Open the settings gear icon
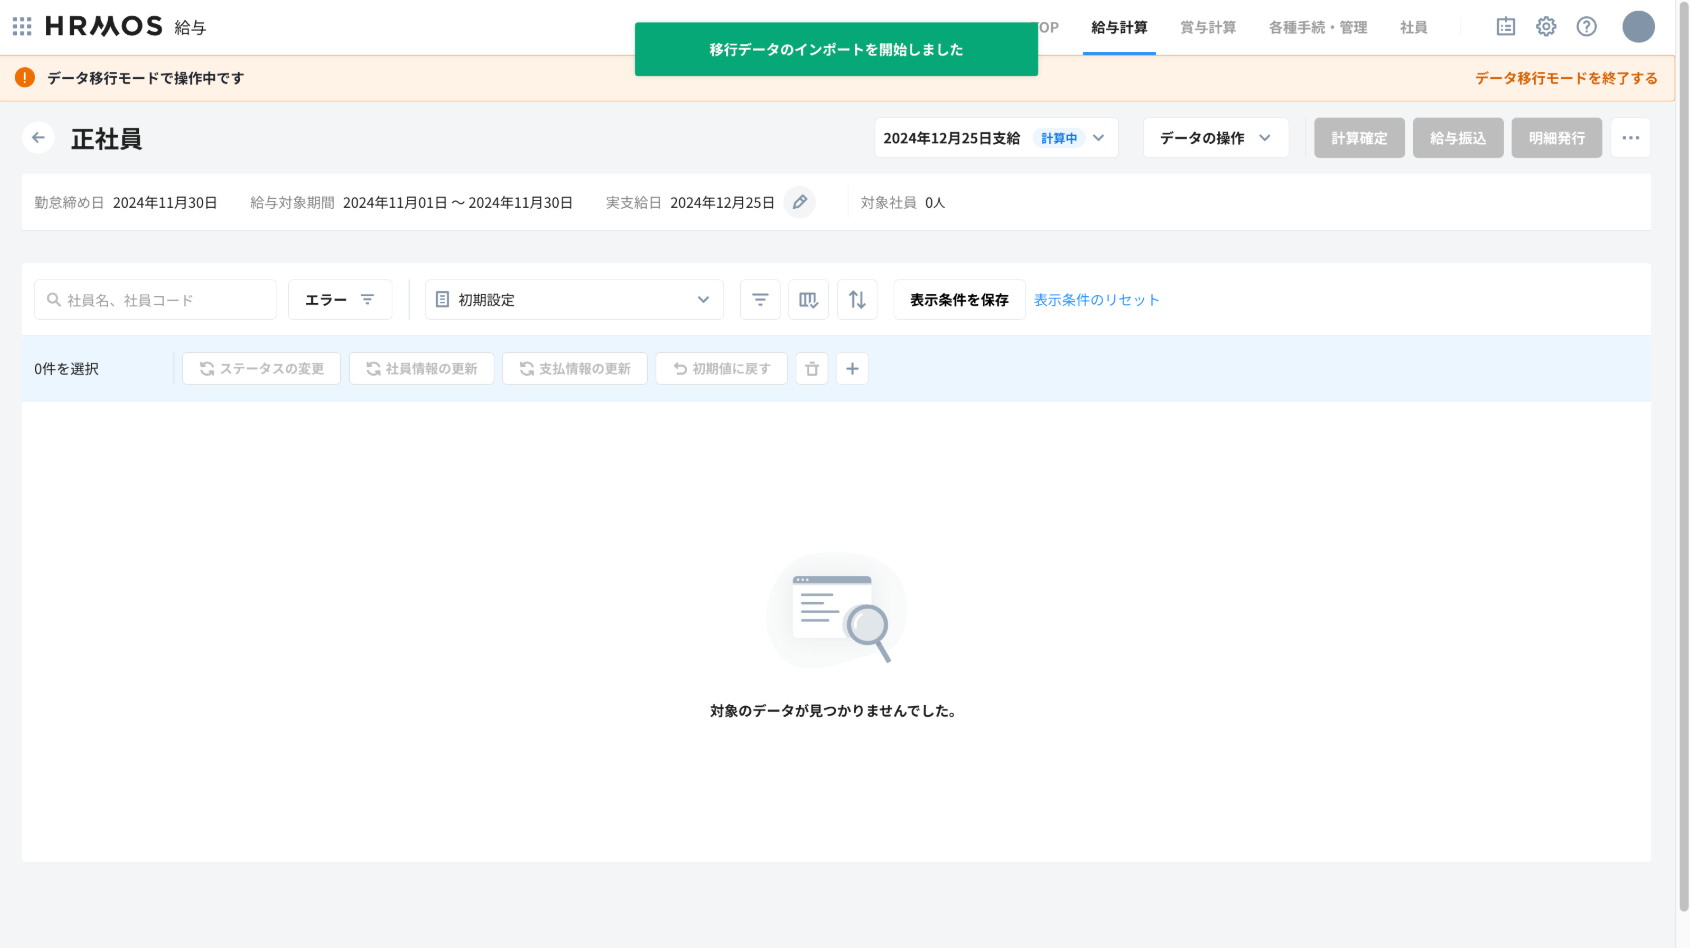The height and width of the screenshot is (948, 1690). (1546, 27)
